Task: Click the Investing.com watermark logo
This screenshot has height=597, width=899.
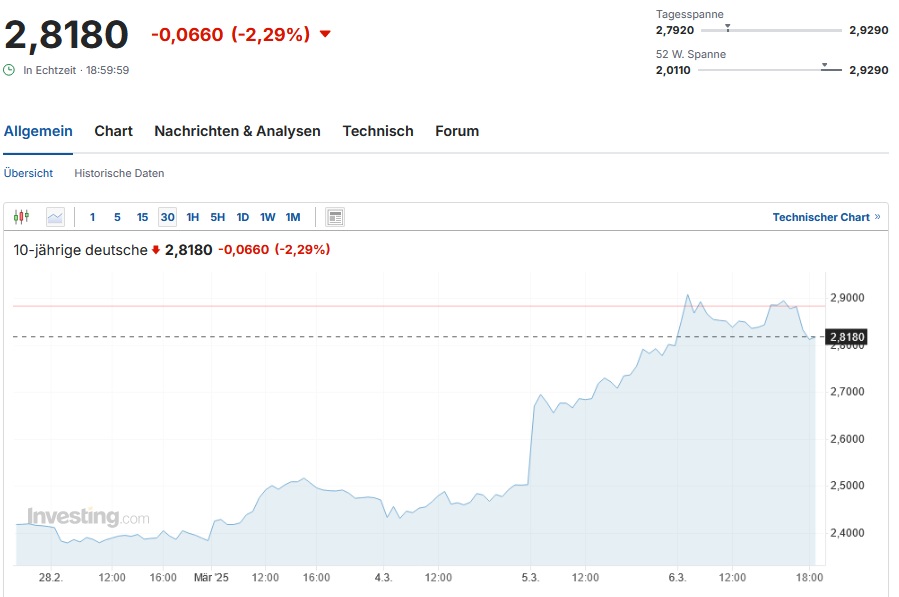Action: [x=88, y=517]
